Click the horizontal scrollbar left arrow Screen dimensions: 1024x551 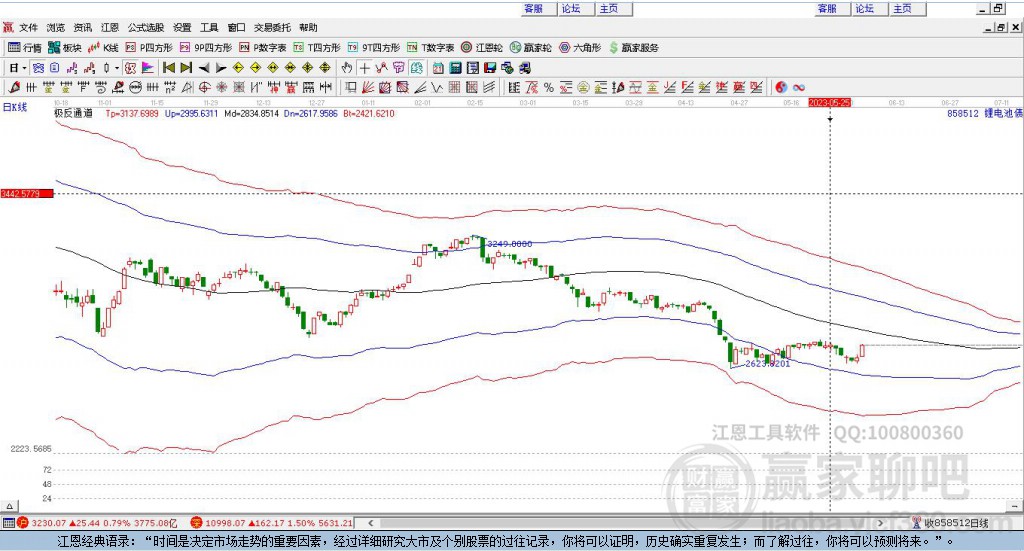click(370, 523)
